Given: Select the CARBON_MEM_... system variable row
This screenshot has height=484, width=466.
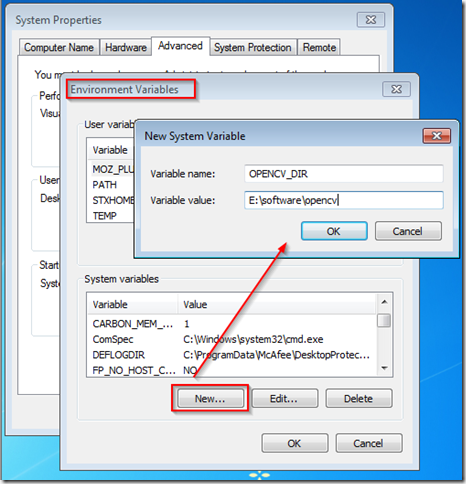Looking at the screenshot, I should point(232,324).
